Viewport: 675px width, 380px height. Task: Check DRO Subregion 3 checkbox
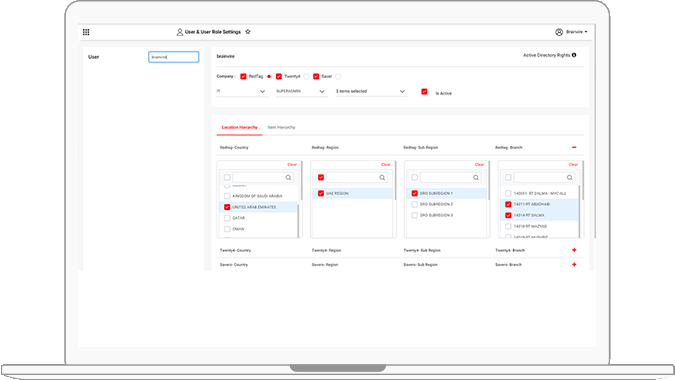(x=415, y=215)
